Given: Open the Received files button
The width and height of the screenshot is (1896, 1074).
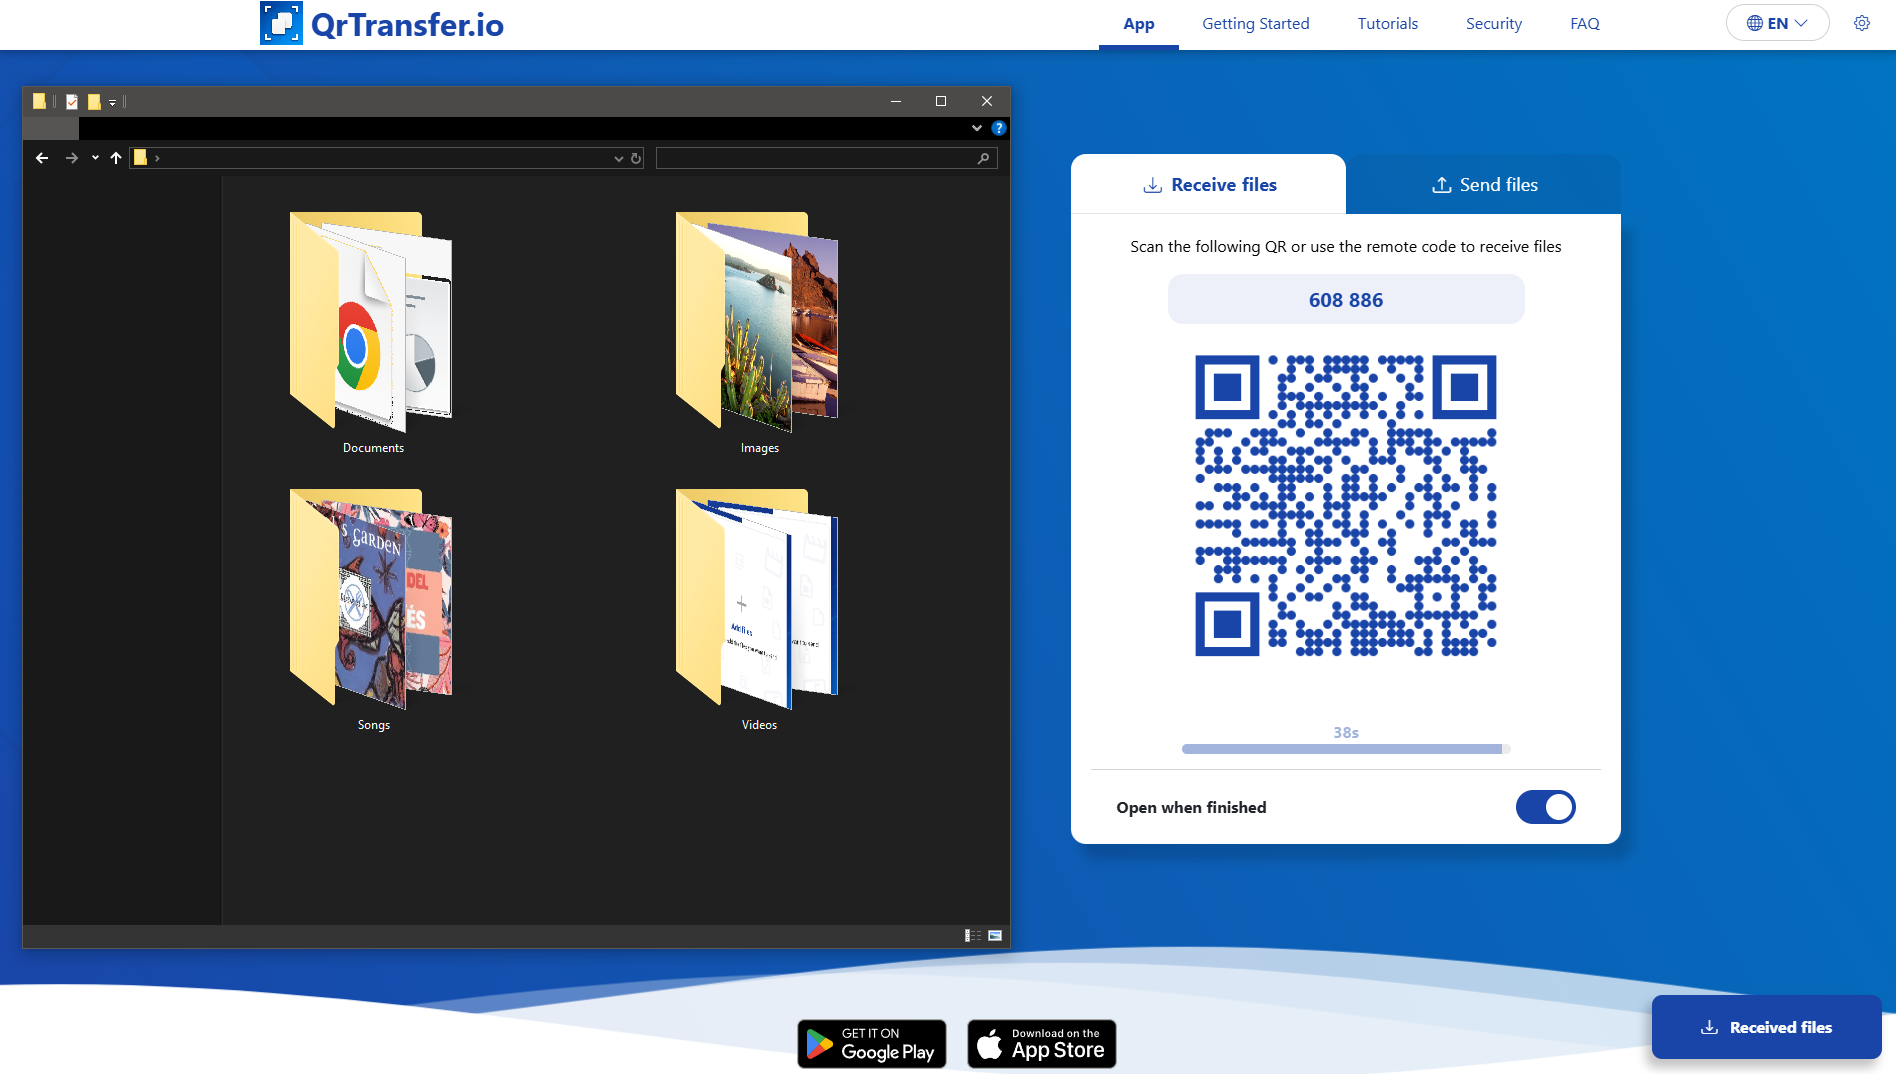Looking at the screenshot, I should [1766, 1027].
